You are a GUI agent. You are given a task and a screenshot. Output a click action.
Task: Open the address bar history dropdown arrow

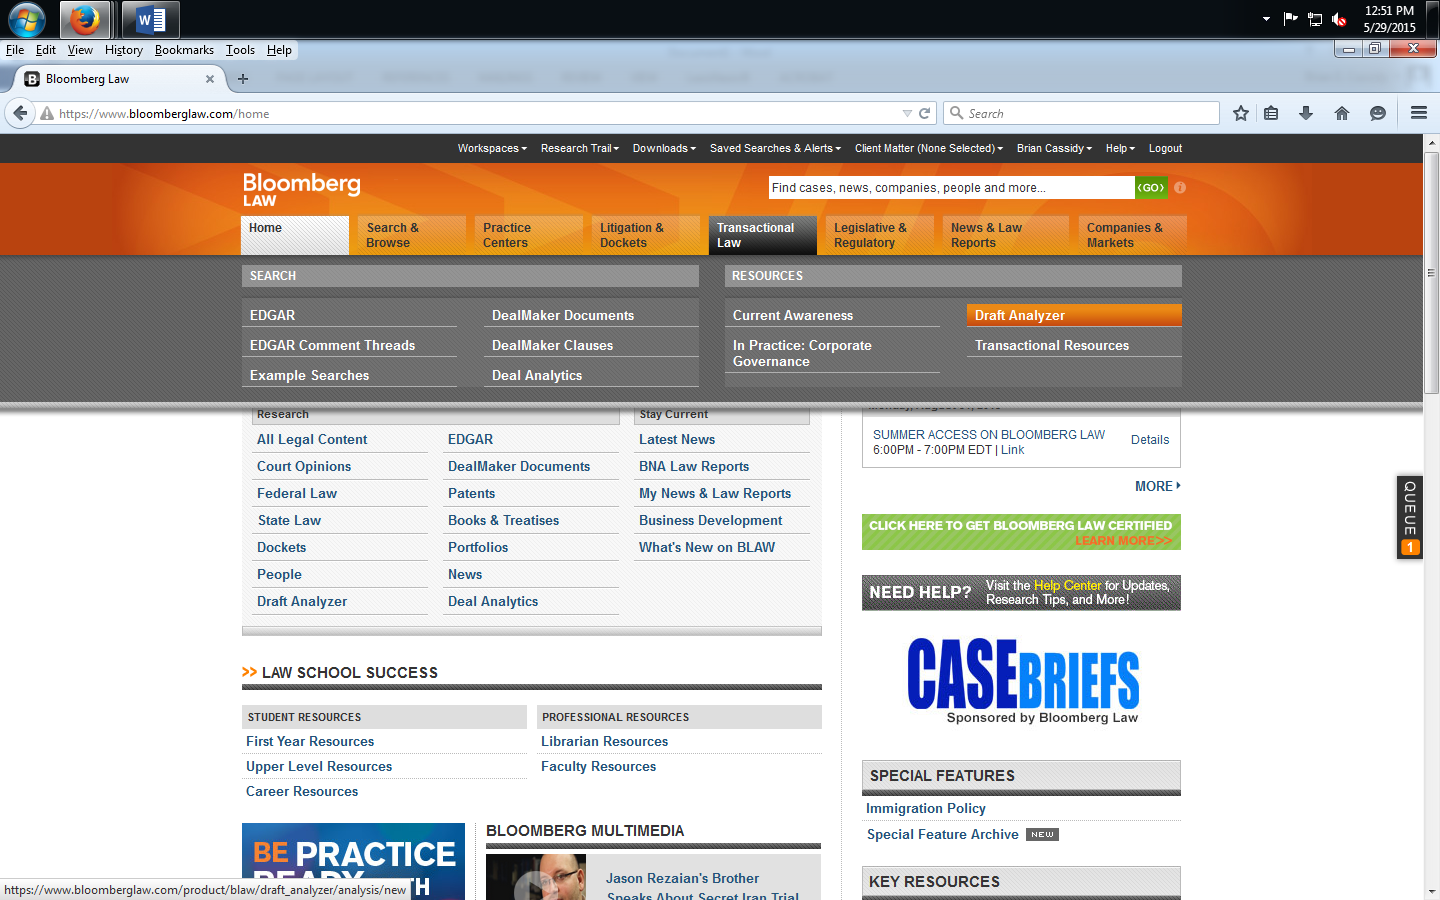pyautogui.click(x=907, y=113)
